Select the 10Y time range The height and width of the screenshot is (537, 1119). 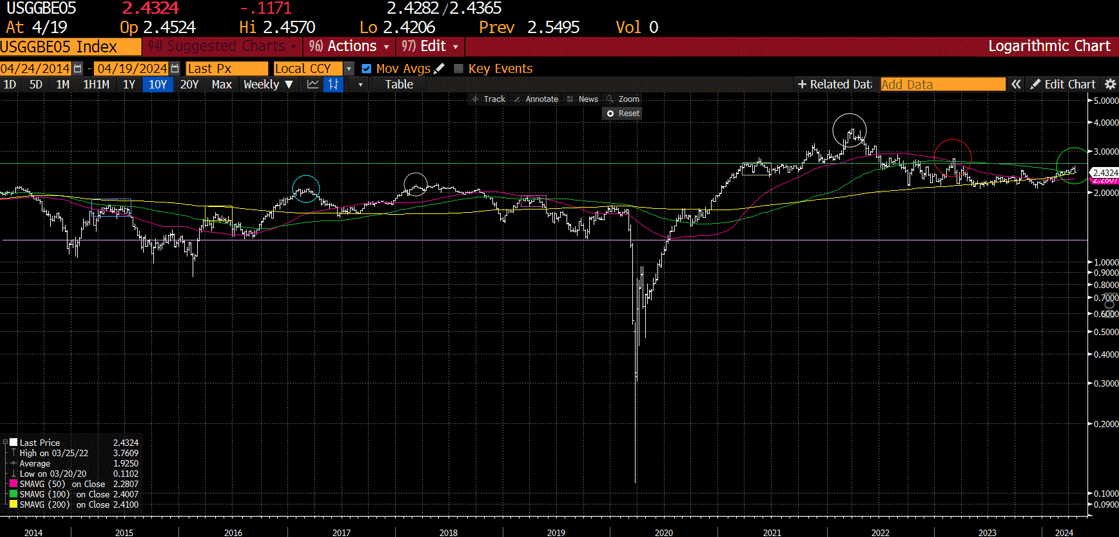(156, 84)
